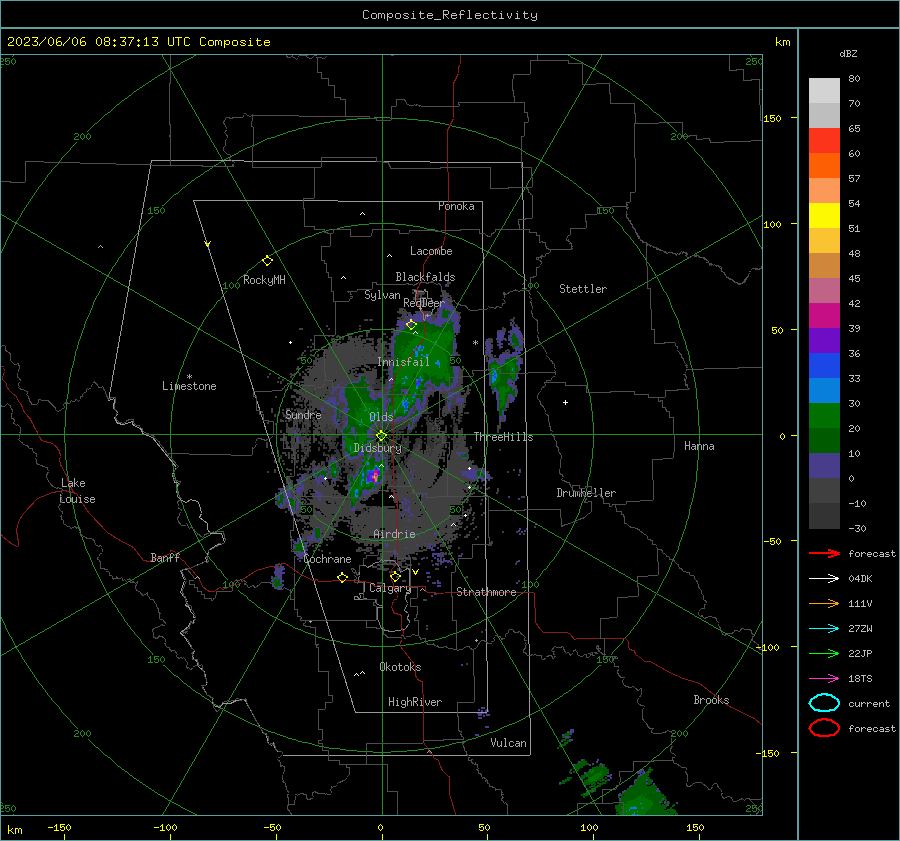Click the purple 36-39 dBZ swatch
This screenshot has height=841, width=900.
[x=824, y=340]
